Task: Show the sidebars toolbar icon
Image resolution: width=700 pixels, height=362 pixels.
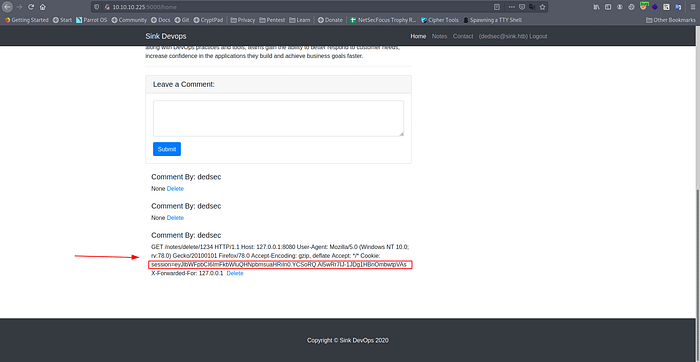Action: point(608,7)
